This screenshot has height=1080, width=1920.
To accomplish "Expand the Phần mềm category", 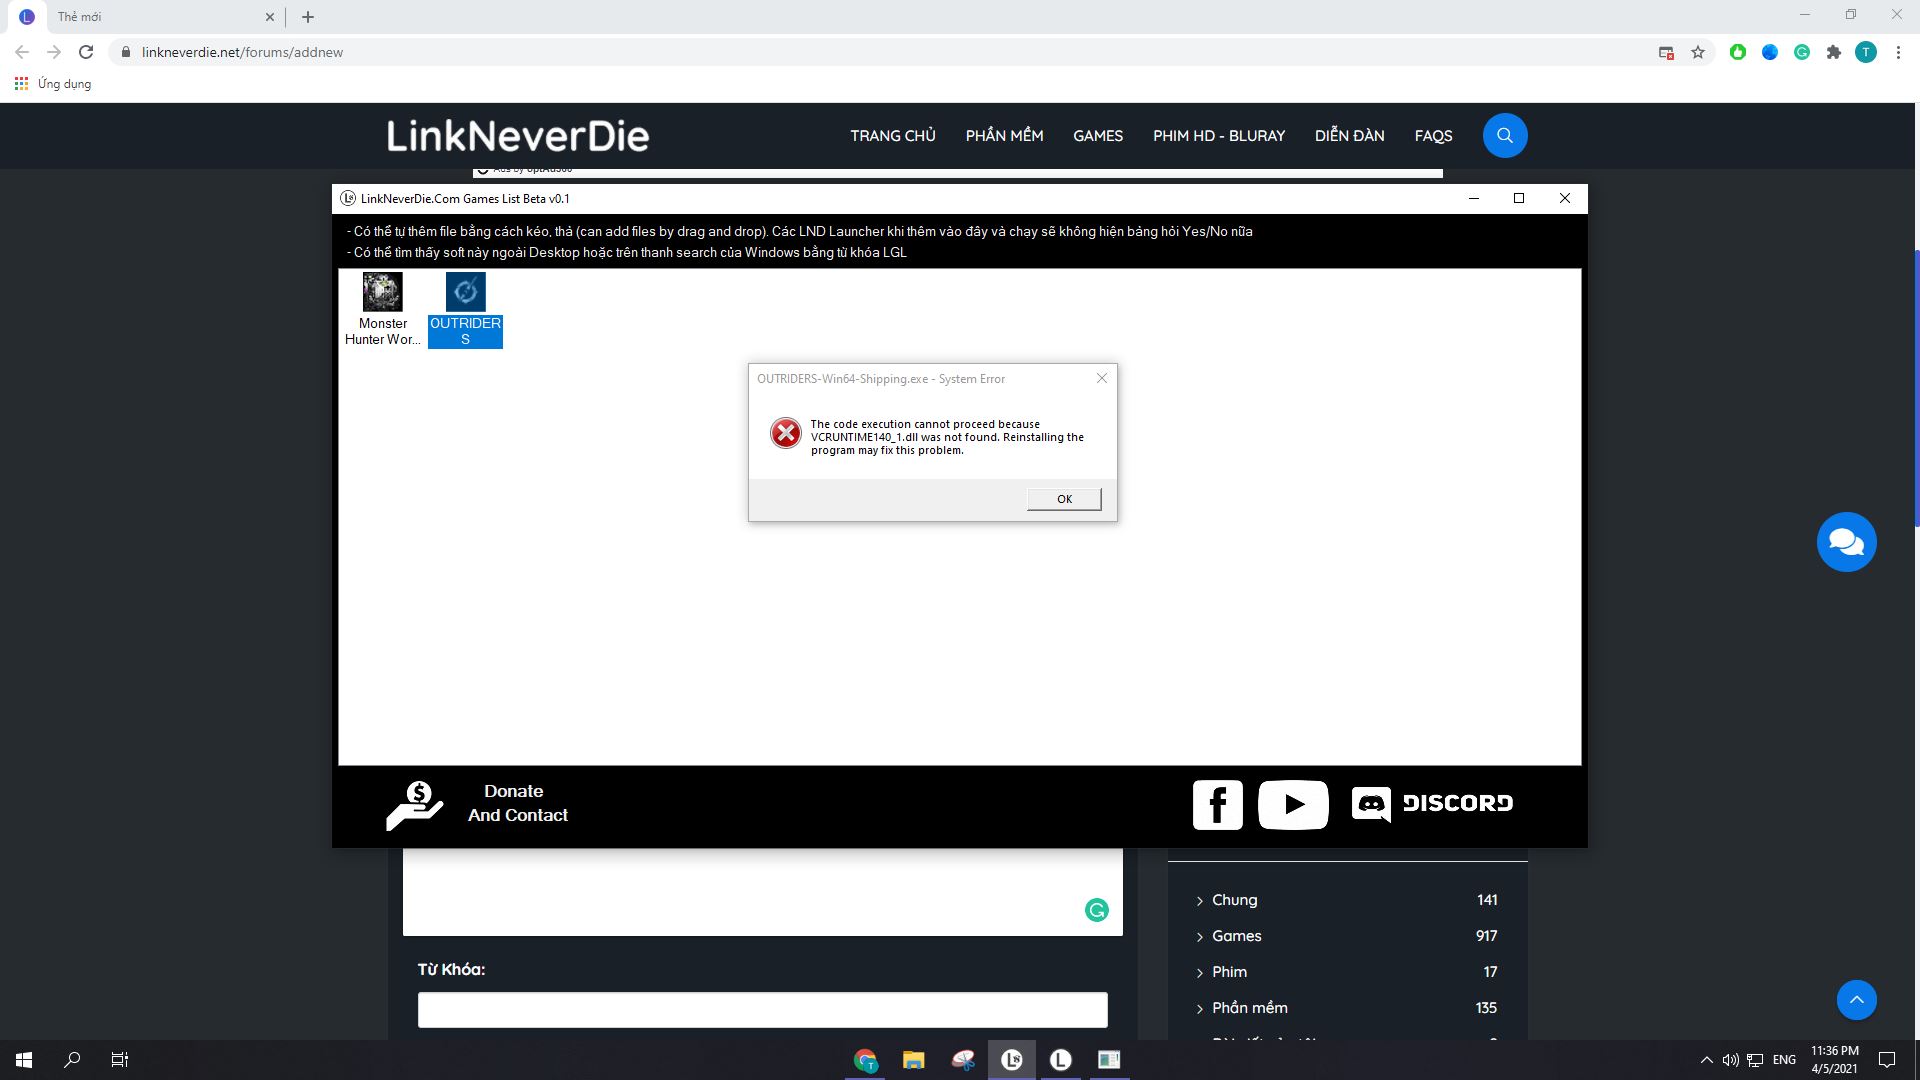I will [1249, 1008].
